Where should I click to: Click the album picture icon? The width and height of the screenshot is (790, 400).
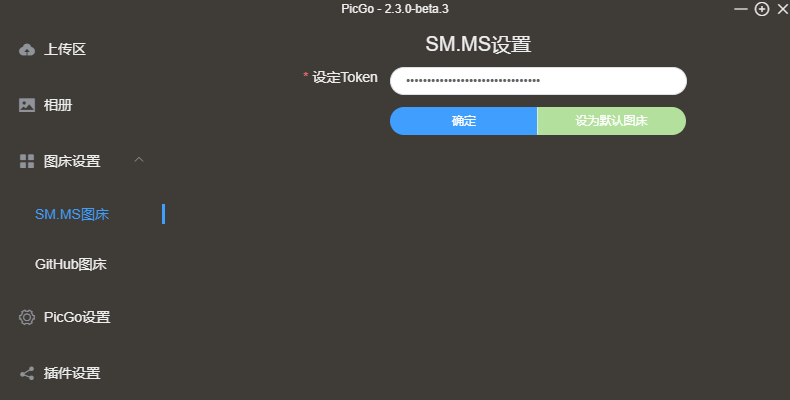click(x=27, y=105)
